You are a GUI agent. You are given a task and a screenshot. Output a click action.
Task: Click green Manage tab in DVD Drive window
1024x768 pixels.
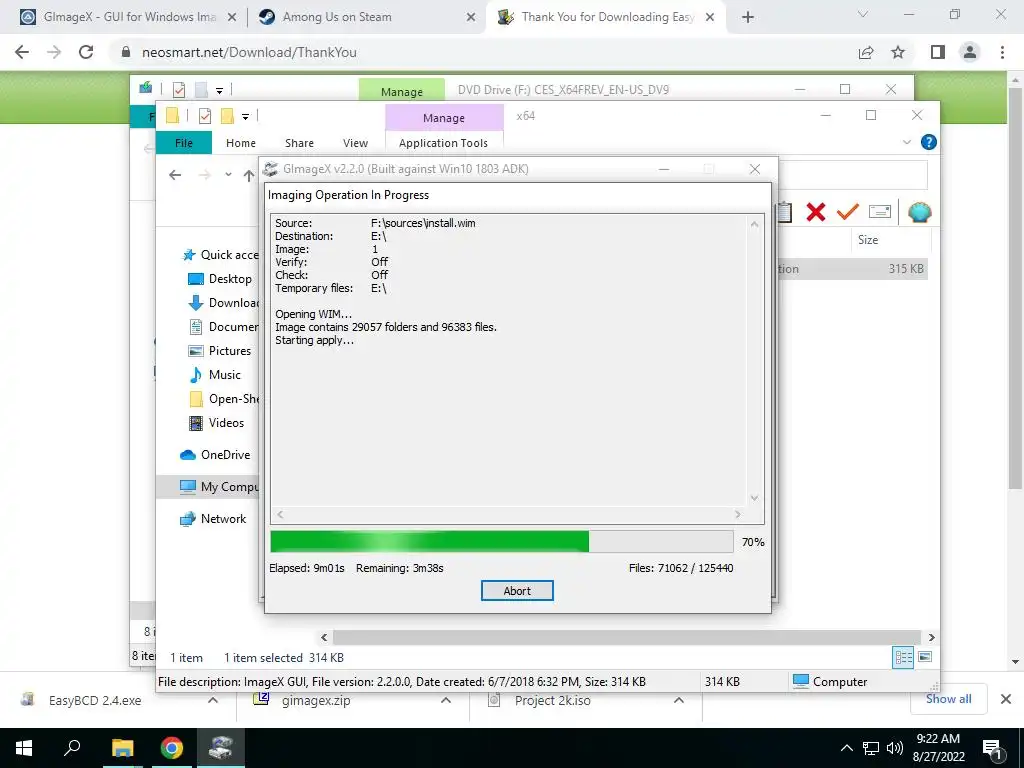[402, 91]
